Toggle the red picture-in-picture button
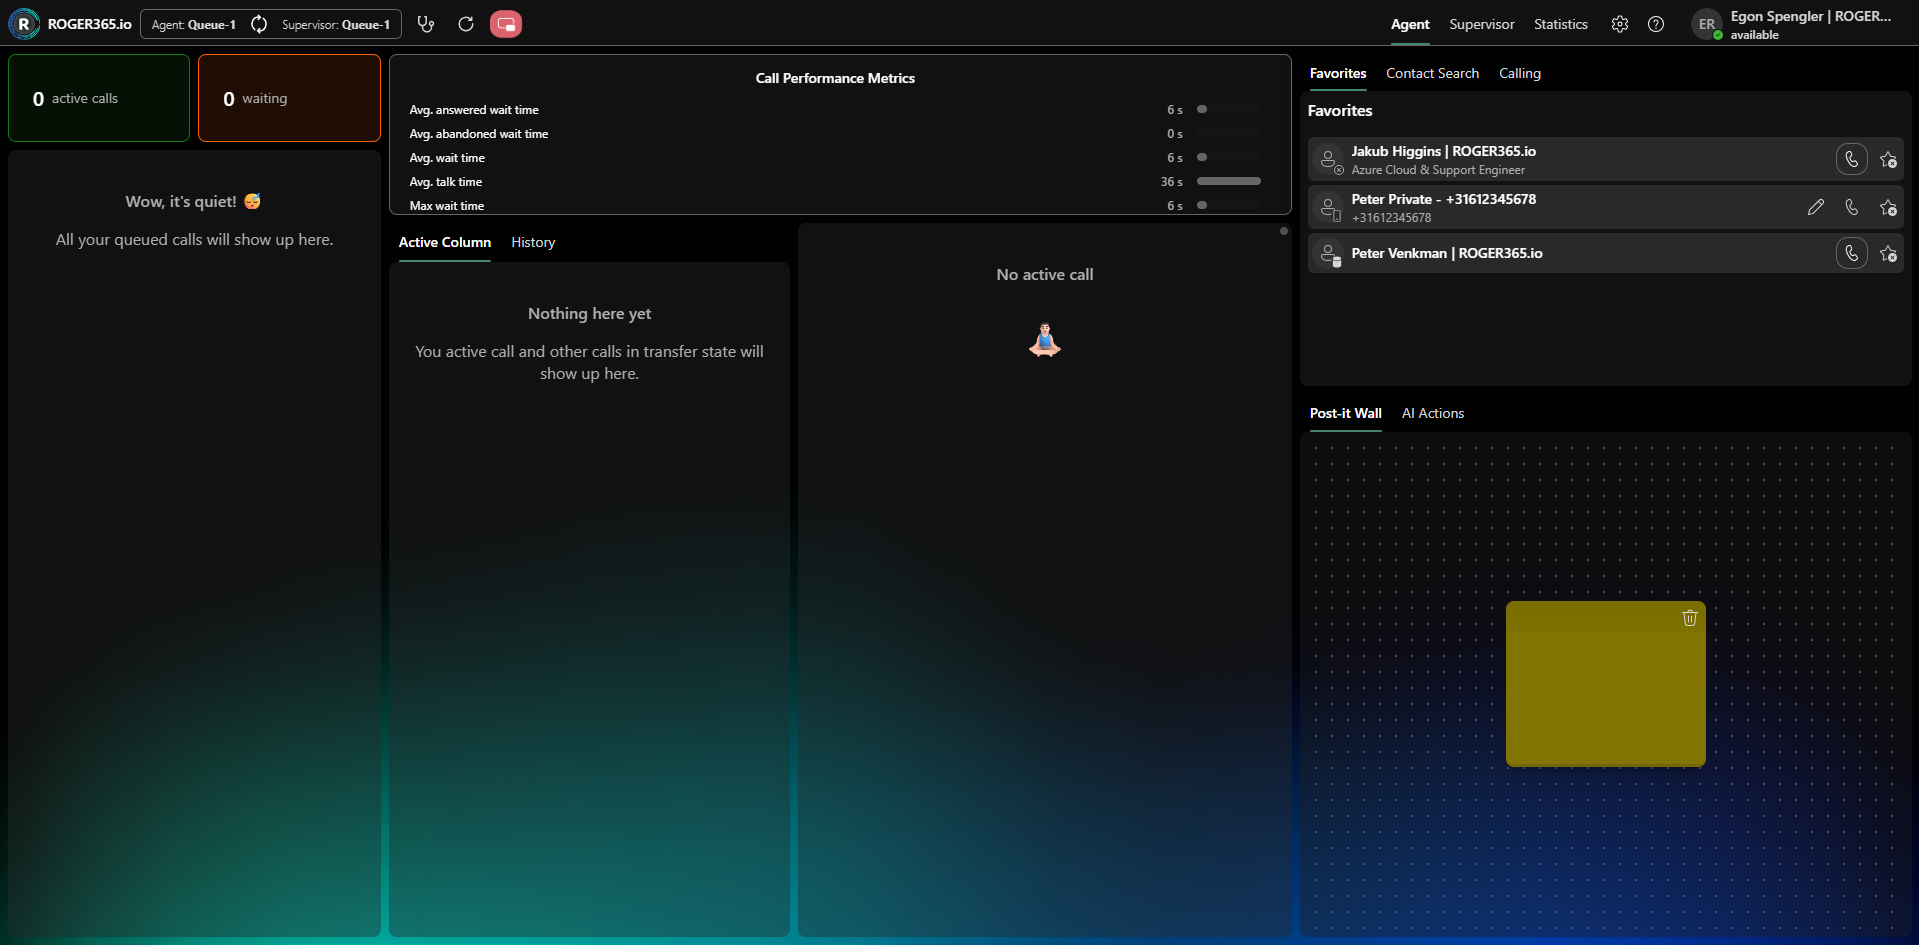The height and width of the screenshot is (945, 1919). (506, 24)
